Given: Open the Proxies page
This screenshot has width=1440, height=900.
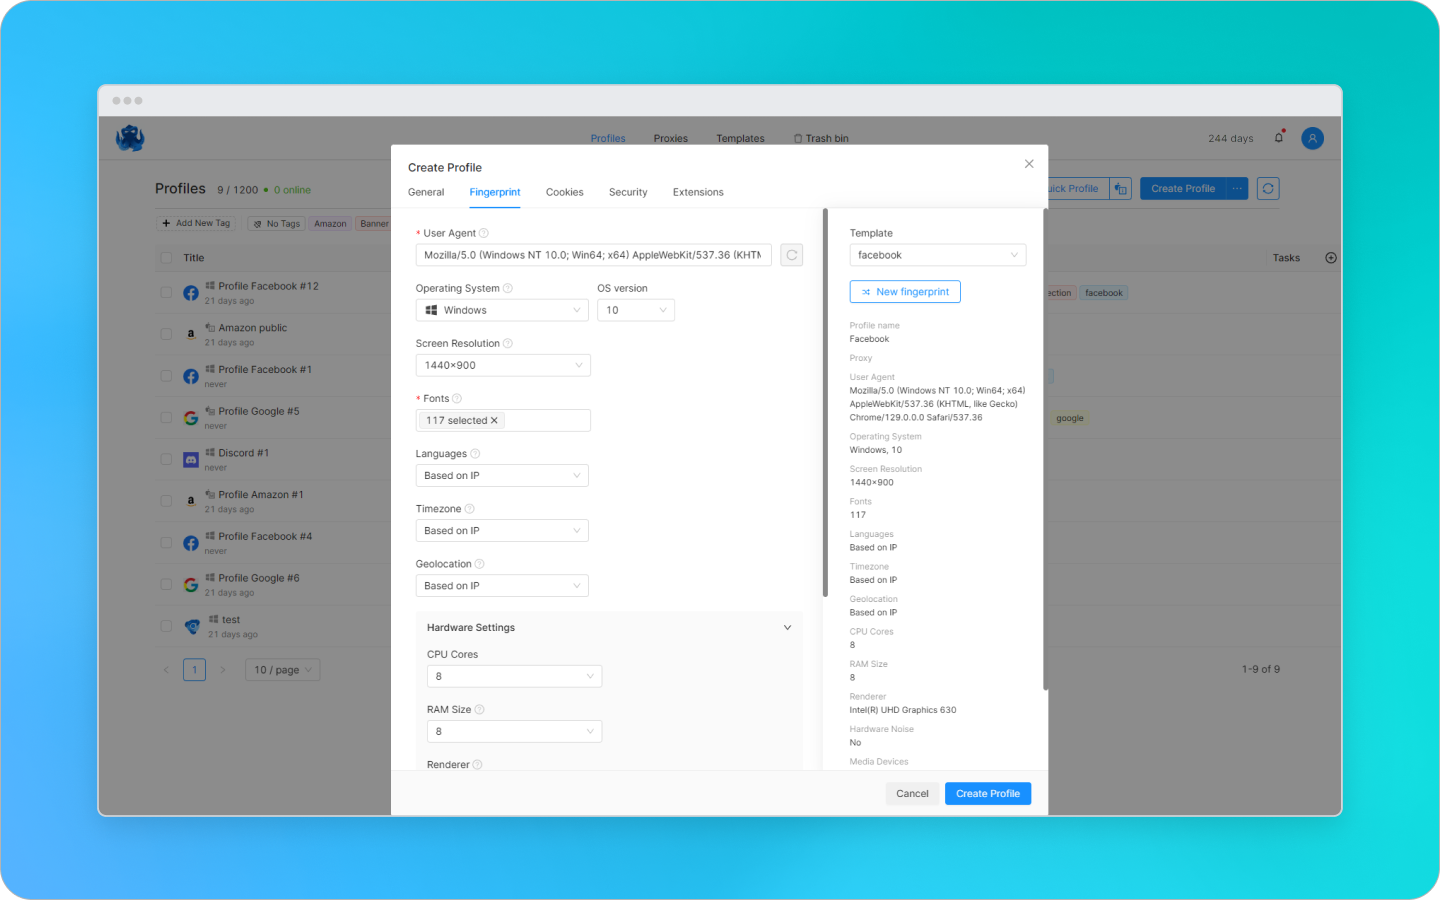Looking at the screenshot, I should 670,138.
